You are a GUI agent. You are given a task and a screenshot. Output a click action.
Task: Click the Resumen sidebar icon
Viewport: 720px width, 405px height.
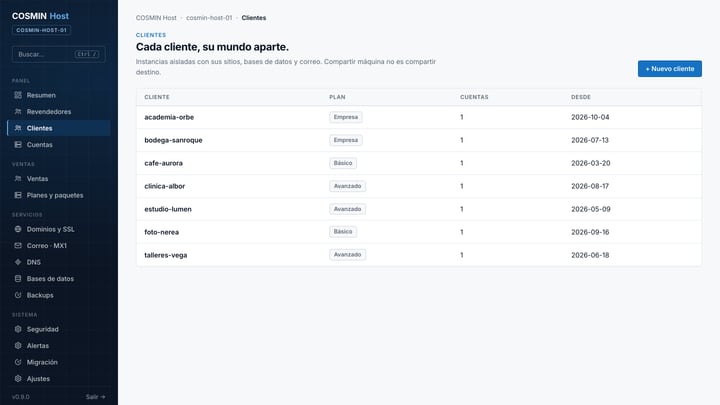coord(18,95)
